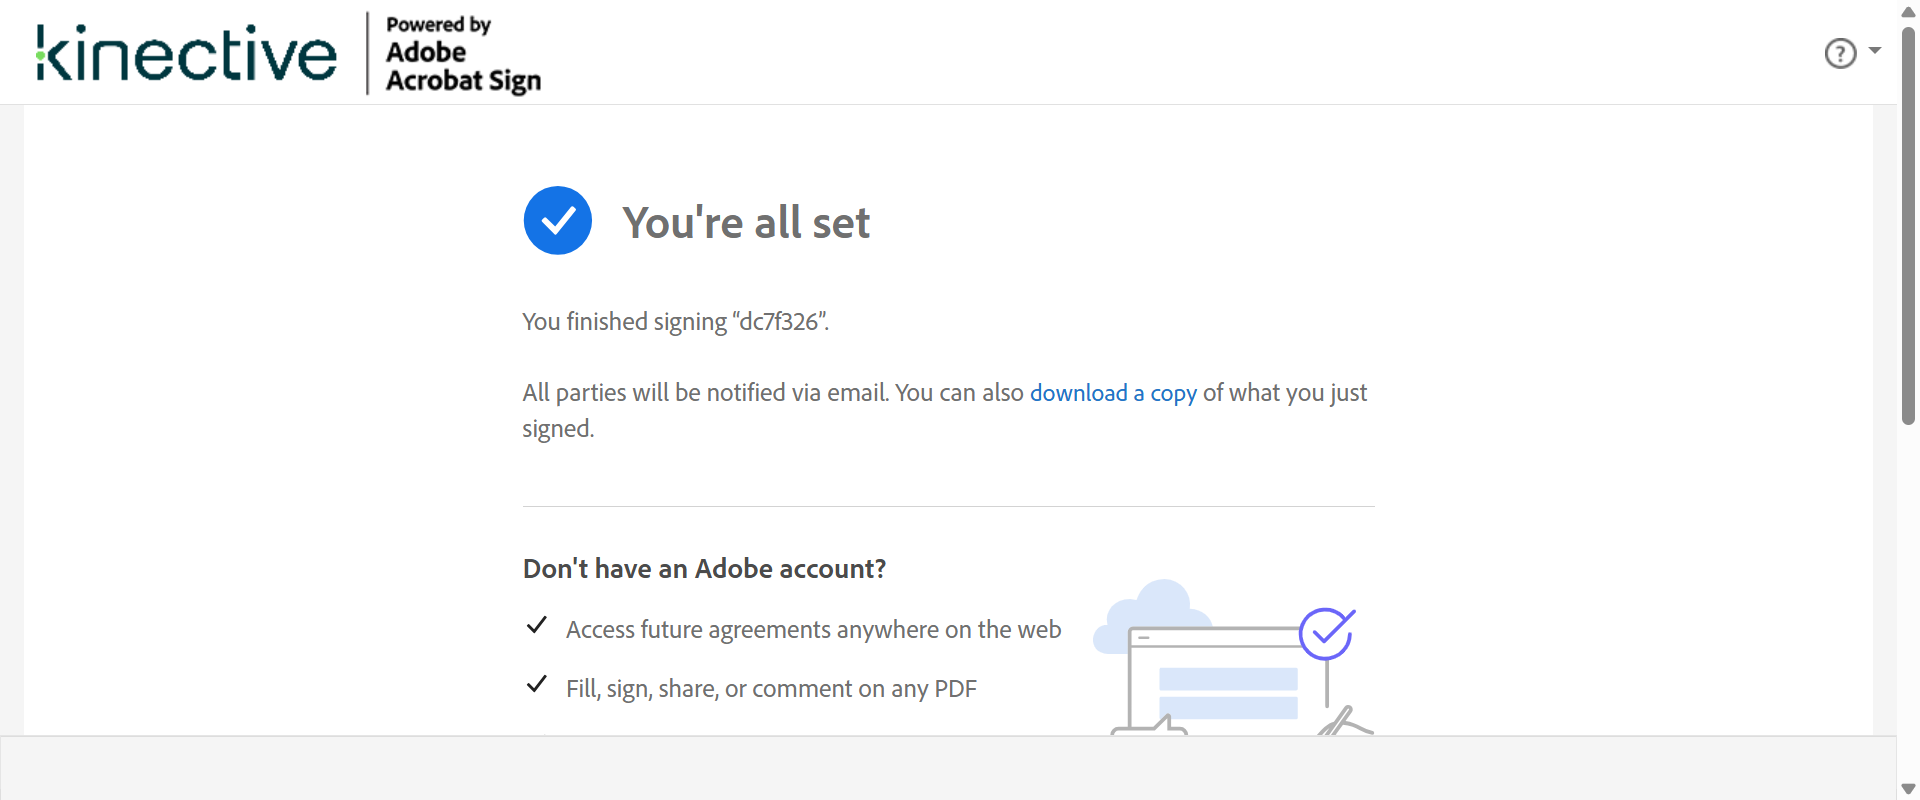Click the Adobe Acrobat Sign logo text
This screenshot has height=800, width=1920.
(463, 55)
